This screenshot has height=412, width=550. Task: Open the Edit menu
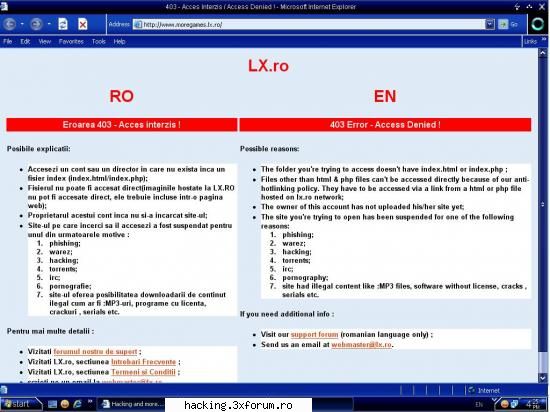tap(25, 41)
